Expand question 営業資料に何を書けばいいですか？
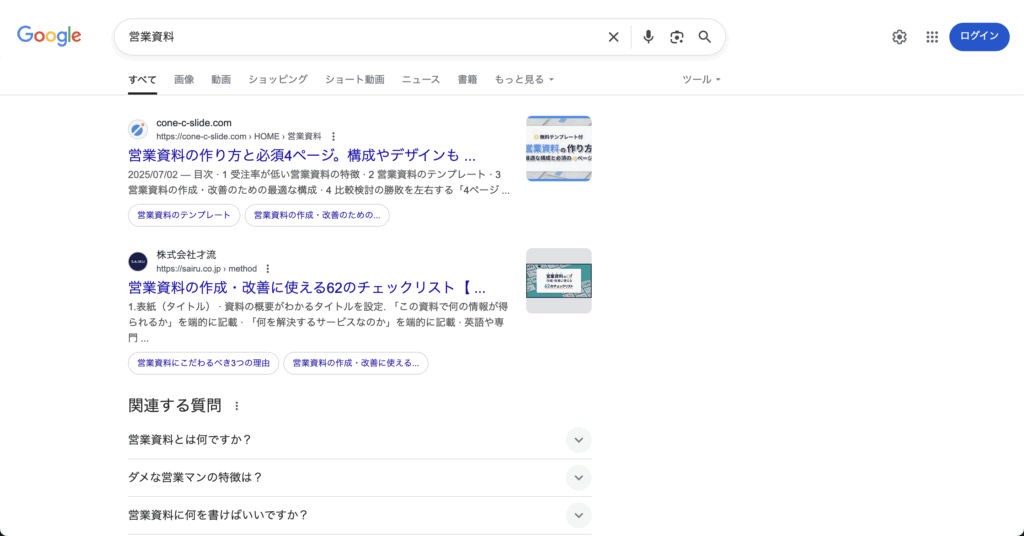Image resolution: width=1024 pixels, height=536 pixels. (x=360, y=515)
